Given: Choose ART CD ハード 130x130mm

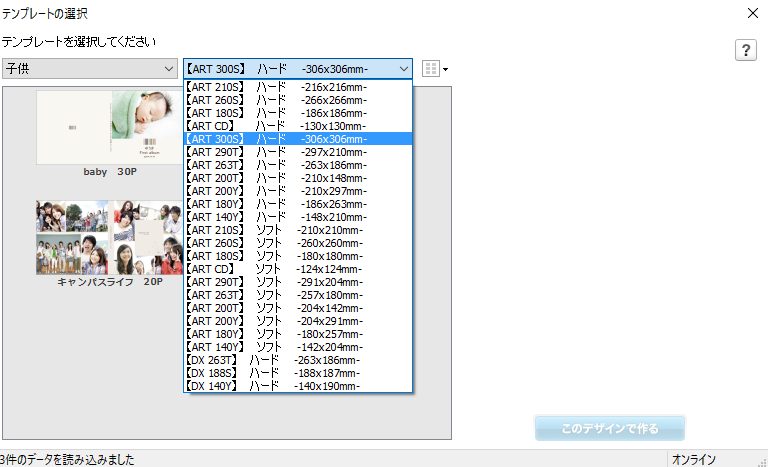Looking at the screenshot, I should (x=298, y=126).
